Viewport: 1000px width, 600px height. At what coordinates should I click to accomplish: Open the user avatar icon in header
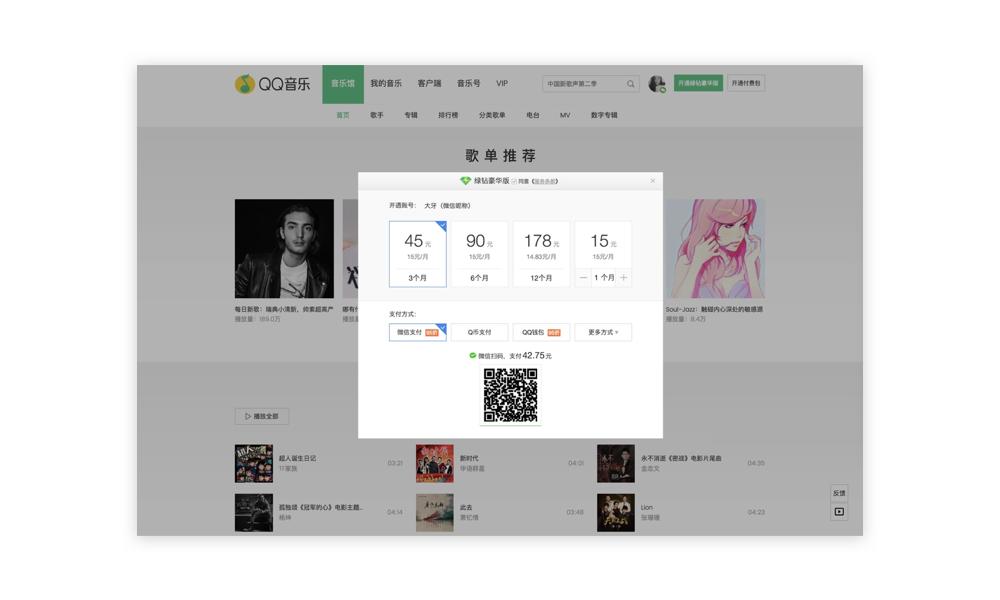click(657, 84)
